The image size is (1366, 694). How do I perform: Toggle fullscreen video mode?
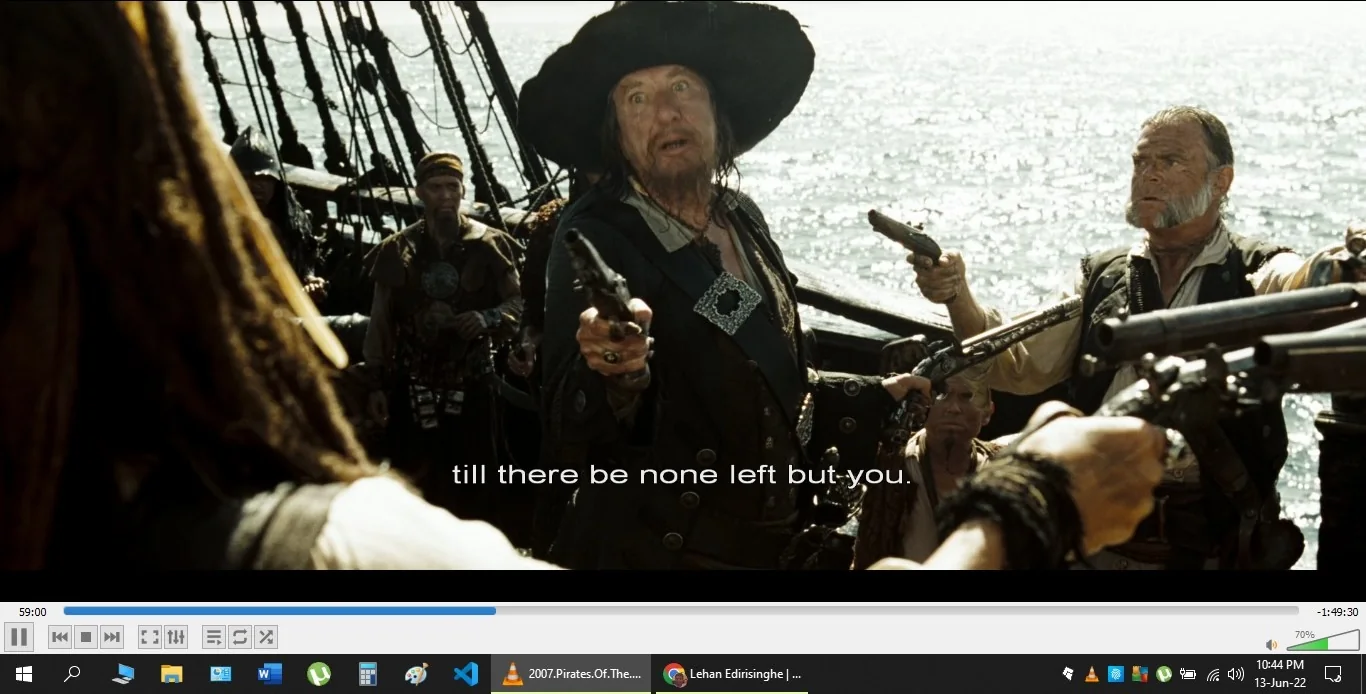pos(150,637)
